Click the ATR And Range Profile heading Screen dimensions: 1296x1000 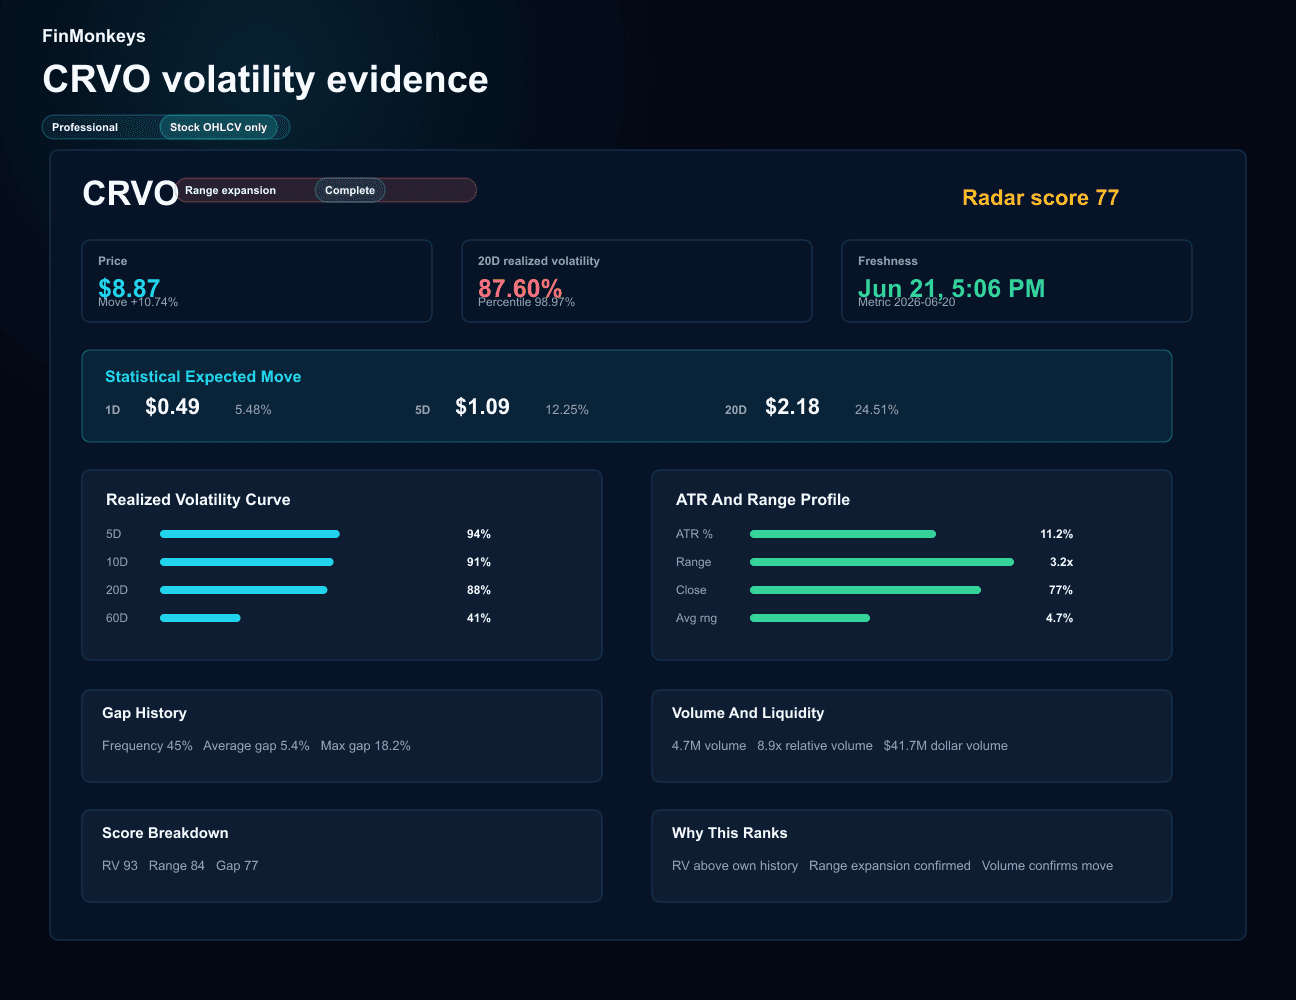tap(763, 500)
